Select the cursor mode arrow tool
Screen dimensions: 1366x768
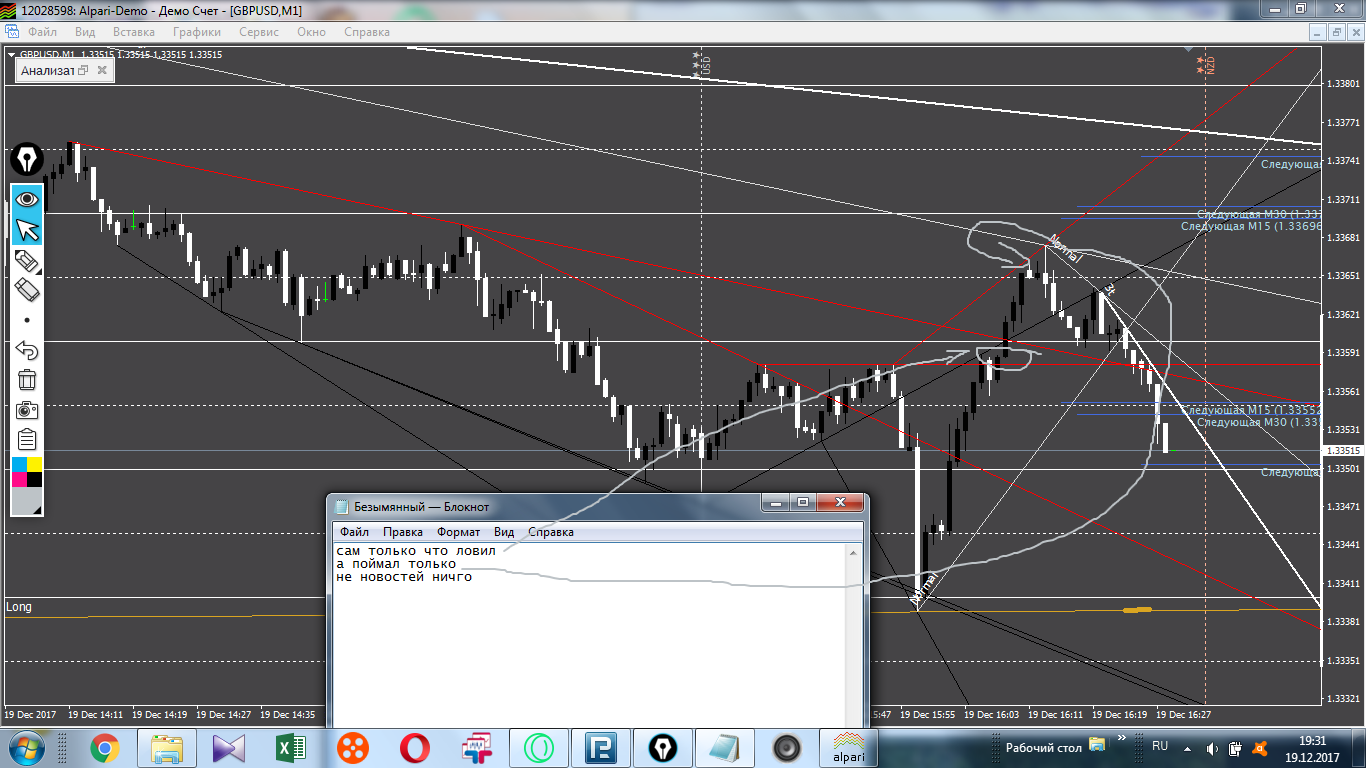(x=27, y=229)
